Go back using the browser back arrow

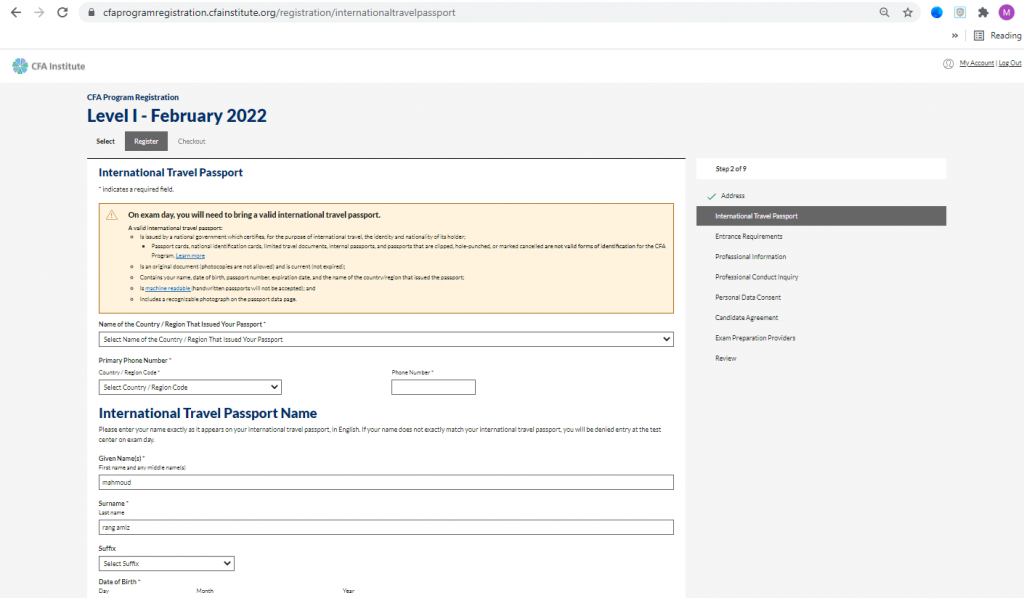(16, 12)
